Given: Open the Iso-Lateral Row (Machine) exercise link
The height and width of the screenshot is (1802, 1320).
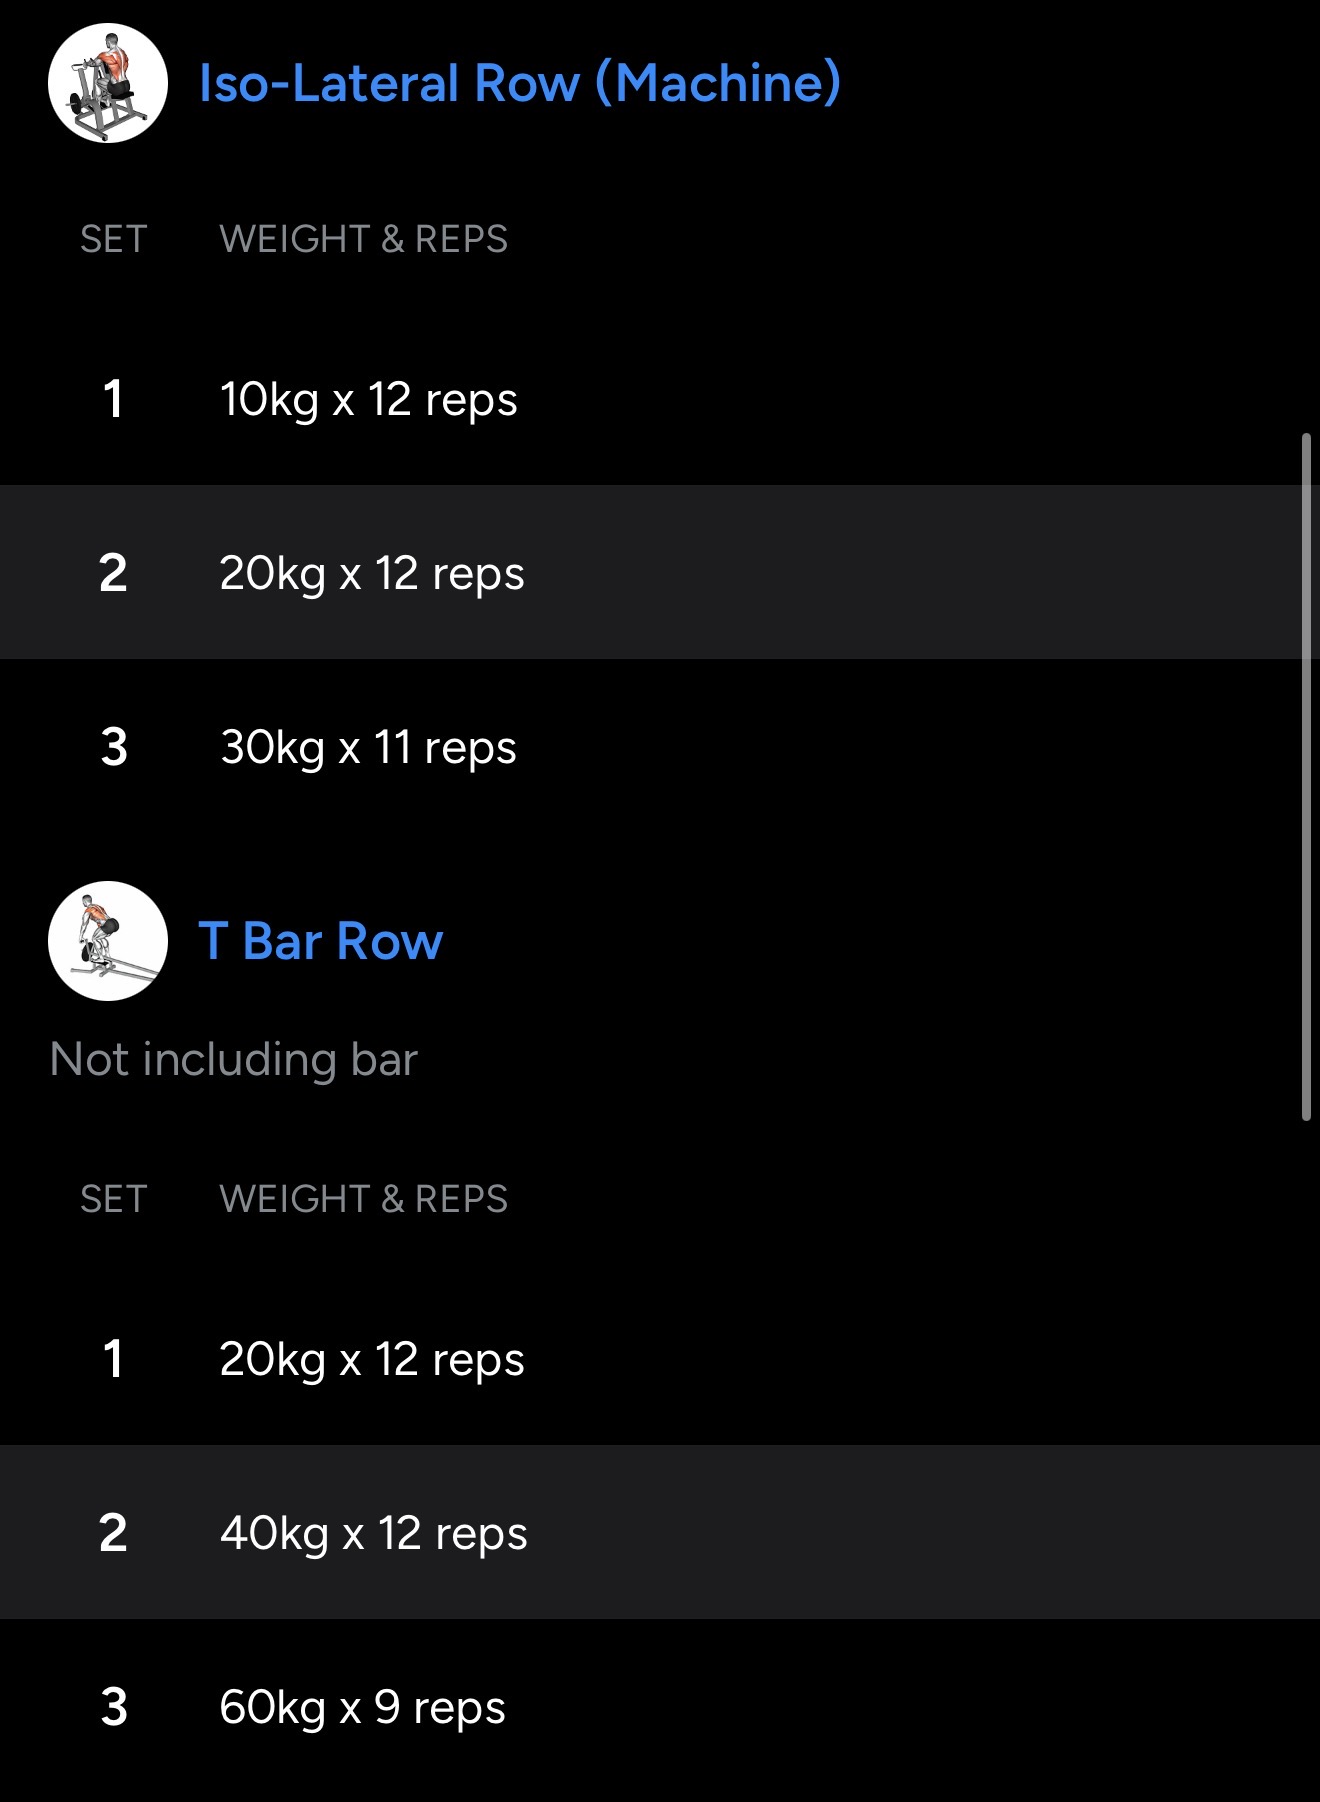Looking at the screenshot, I should point(519,83).
